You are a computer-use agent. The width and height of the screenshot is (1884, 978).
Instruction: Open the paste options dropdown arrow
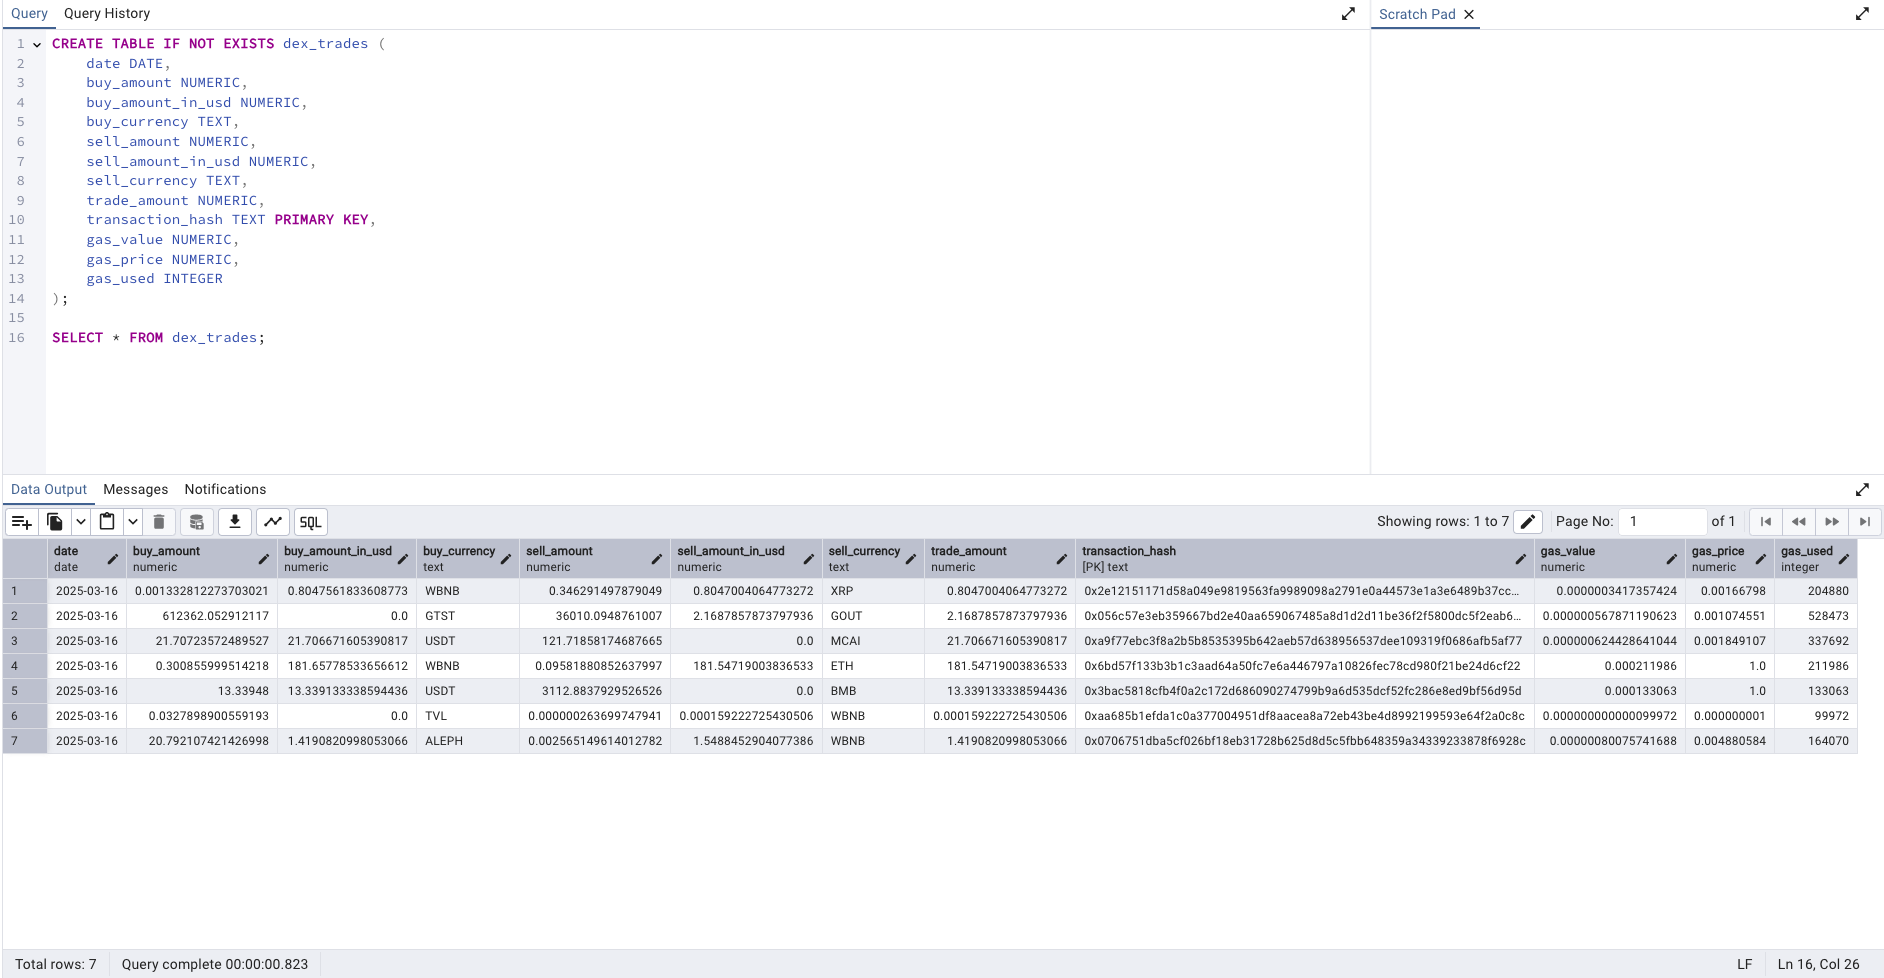tap(132, 522)
